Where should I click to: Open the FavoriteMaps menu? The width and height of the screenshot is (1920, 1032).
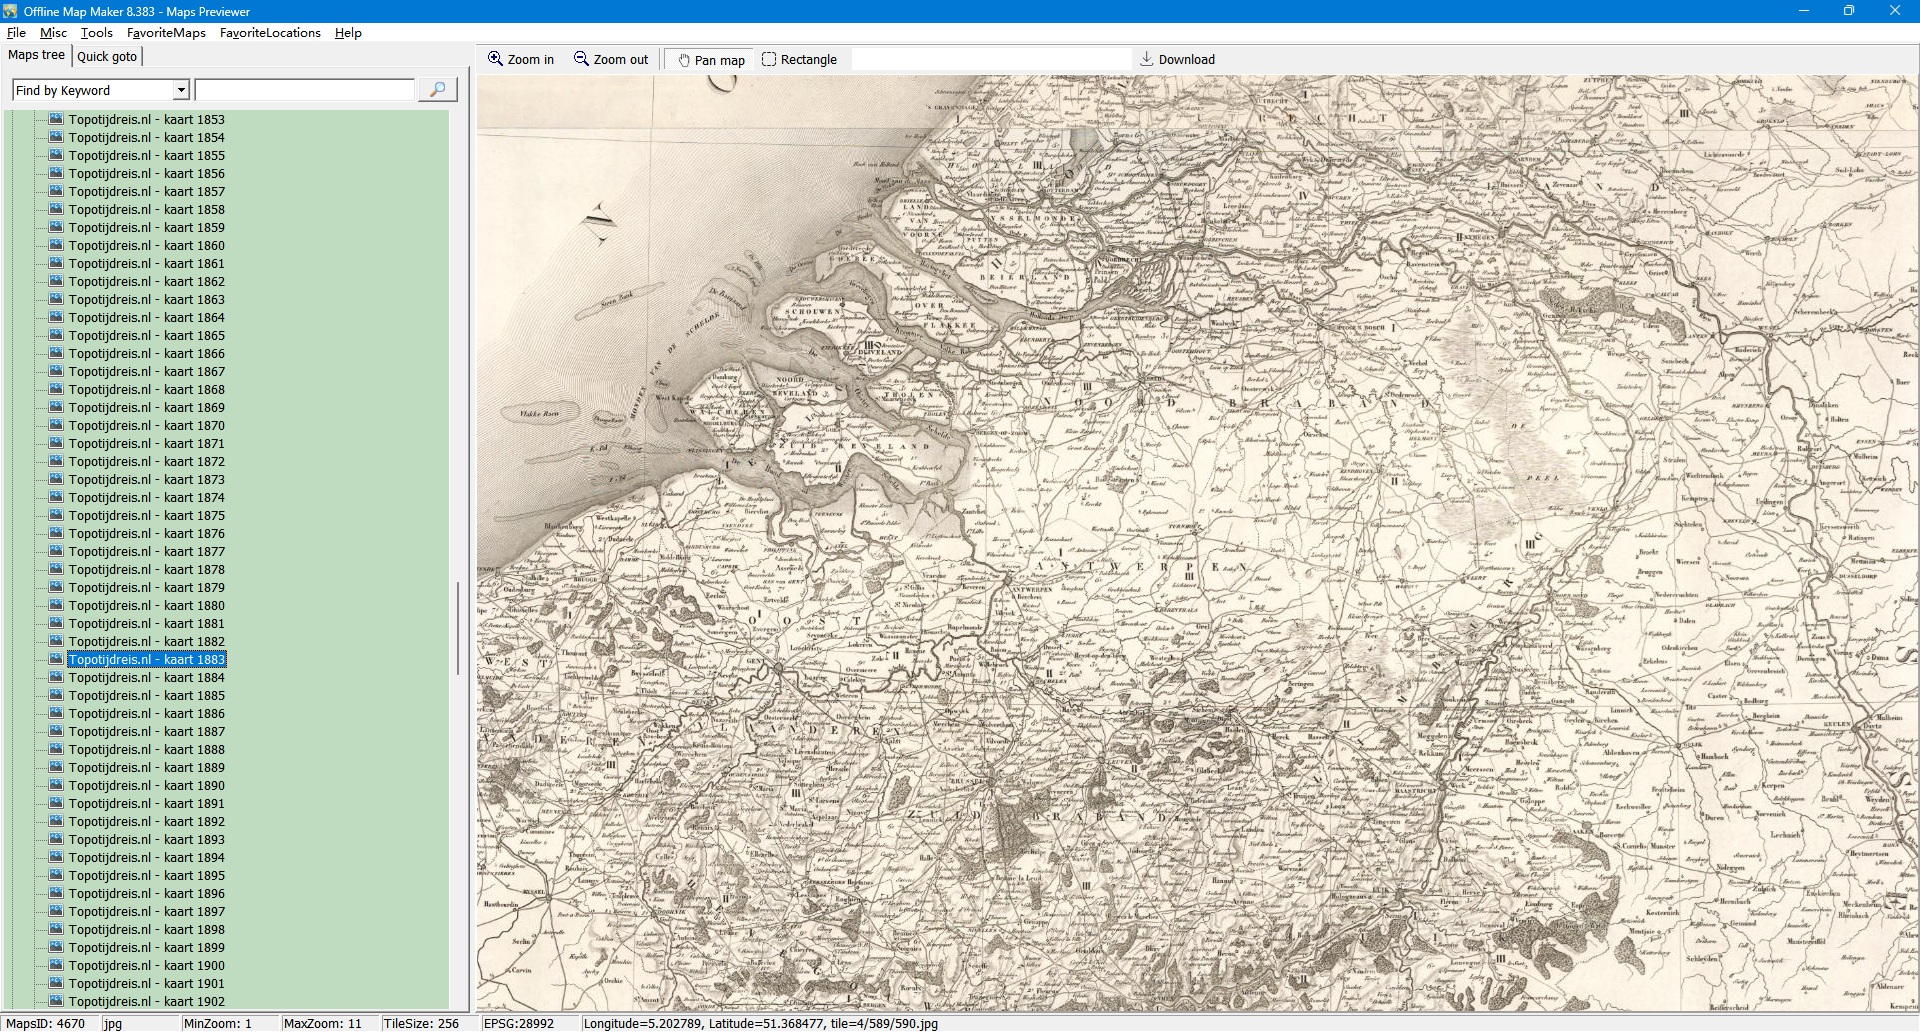(166, 33)
